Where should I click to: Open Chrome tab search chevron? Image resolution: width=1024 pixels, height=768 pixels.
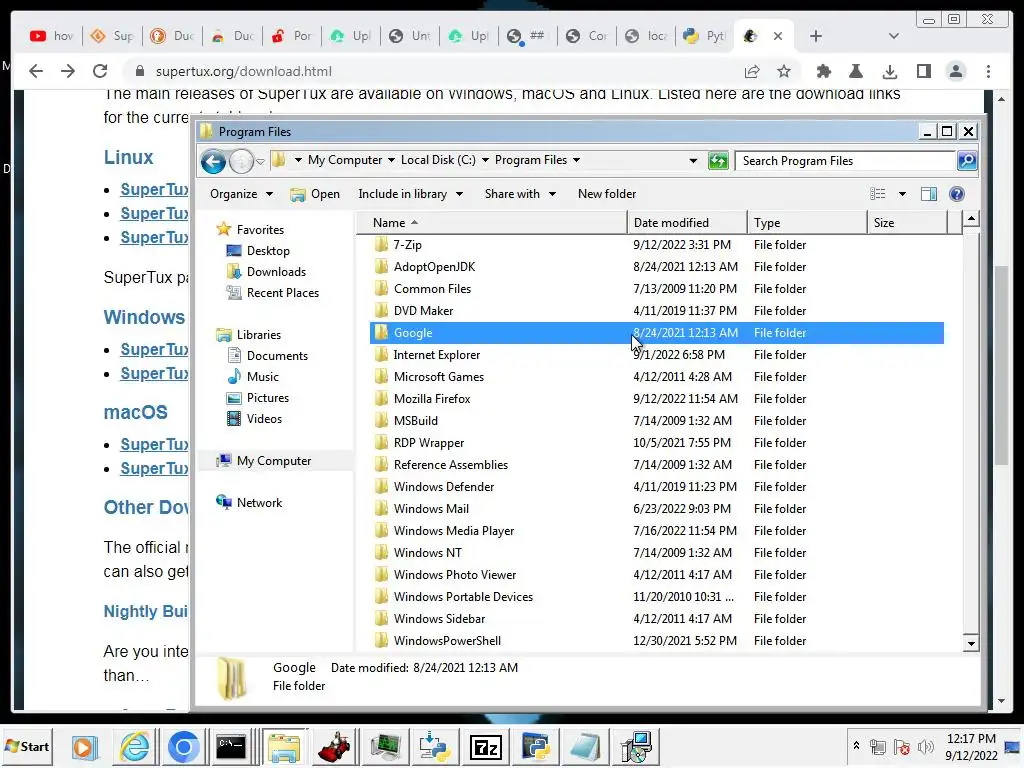click(893, 36)
